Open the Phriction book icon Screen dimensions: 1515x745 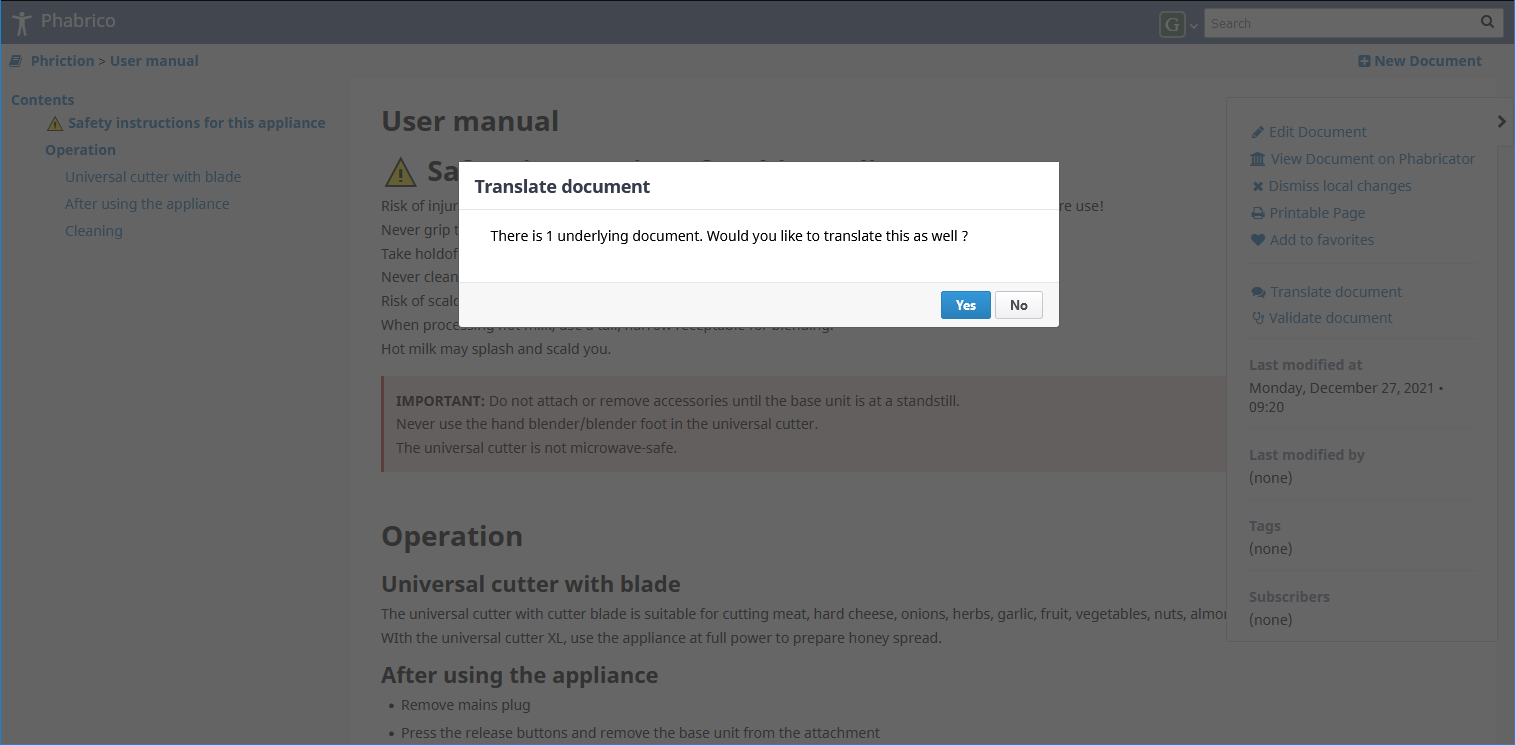[16, 61]
